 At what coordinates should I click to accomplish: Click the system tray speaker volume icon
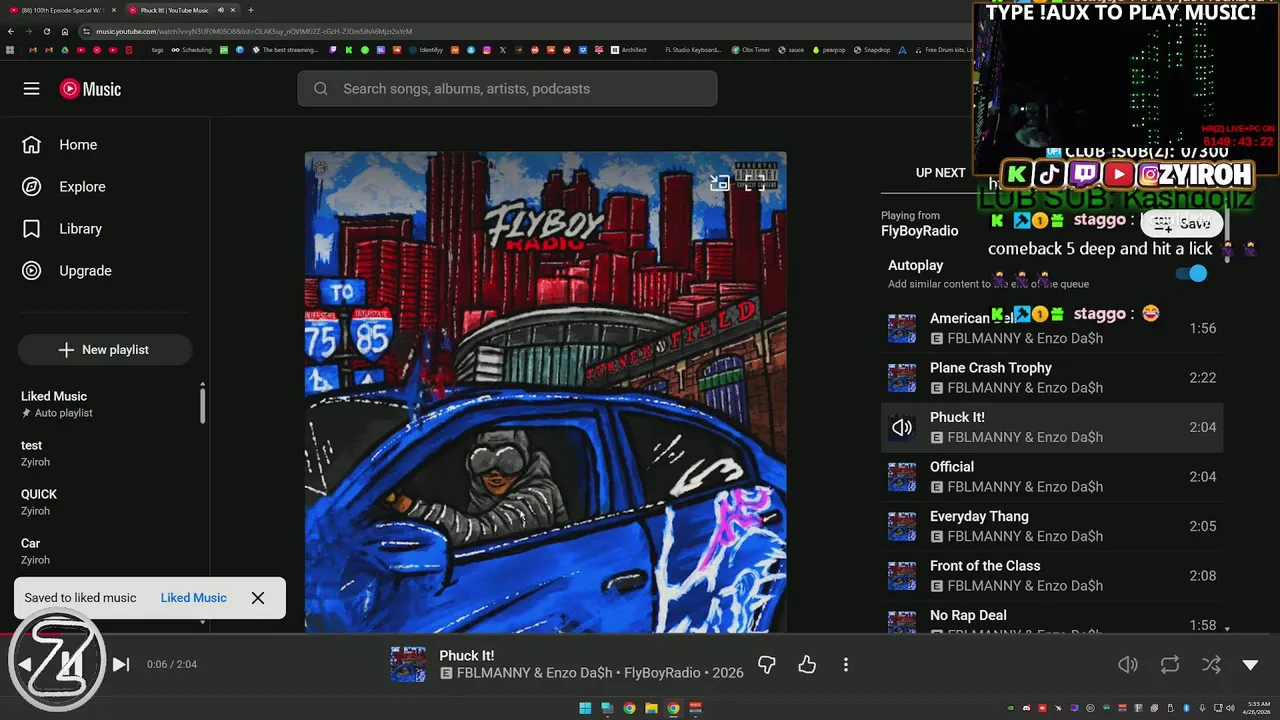1230,708
